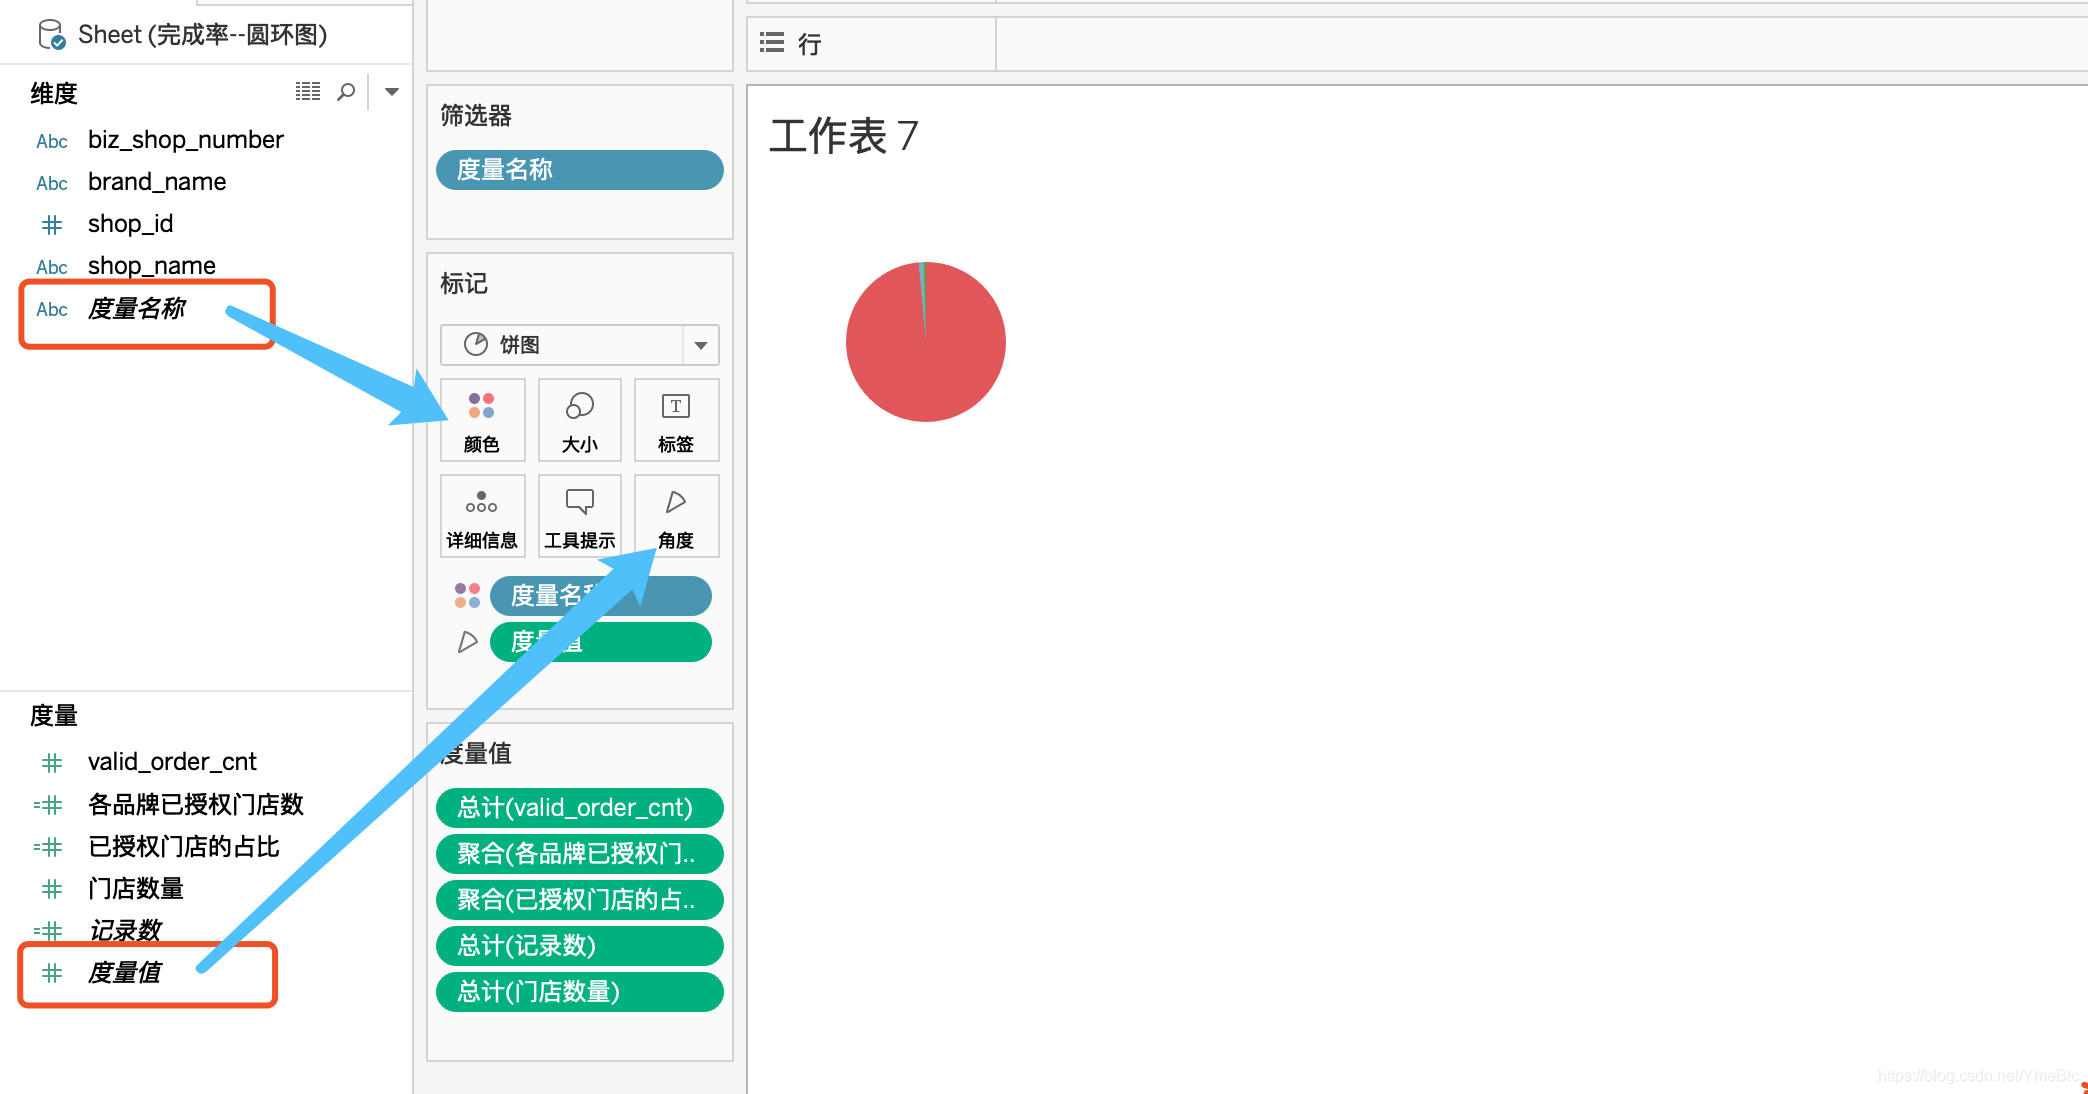
Task: Click the 行 shelf rows icon
Action: (772, 43)
